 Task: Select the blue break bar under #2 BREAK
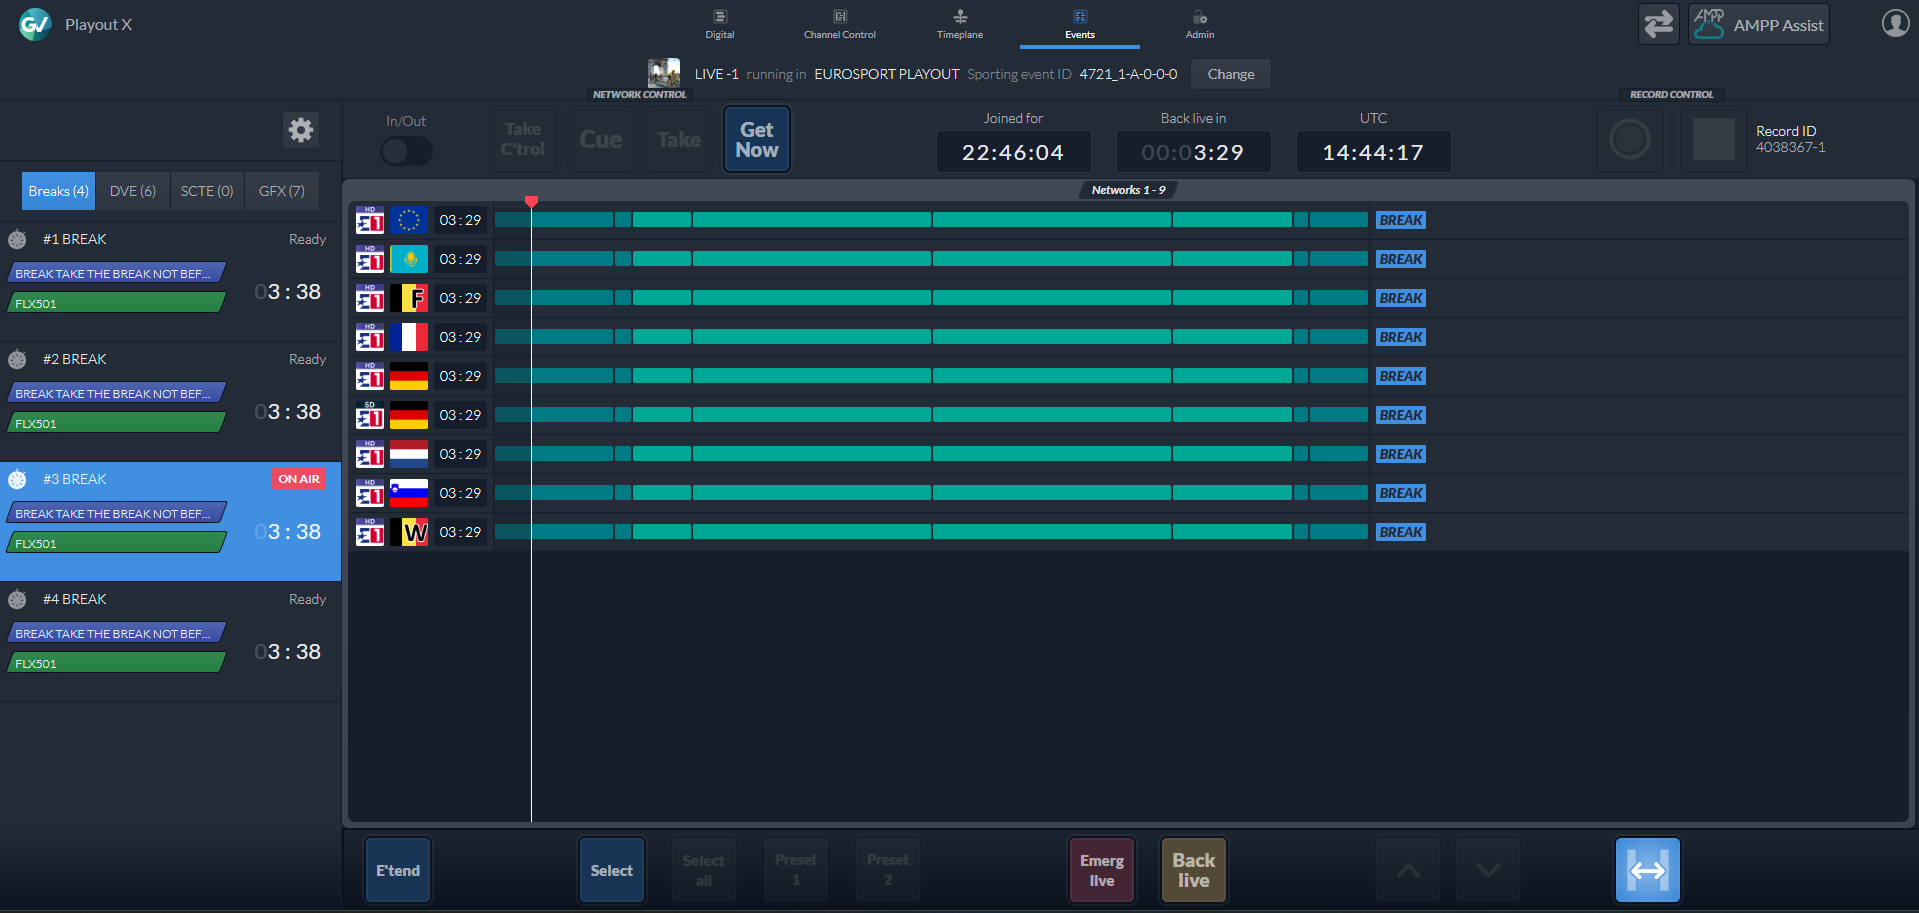coord(117,393)
